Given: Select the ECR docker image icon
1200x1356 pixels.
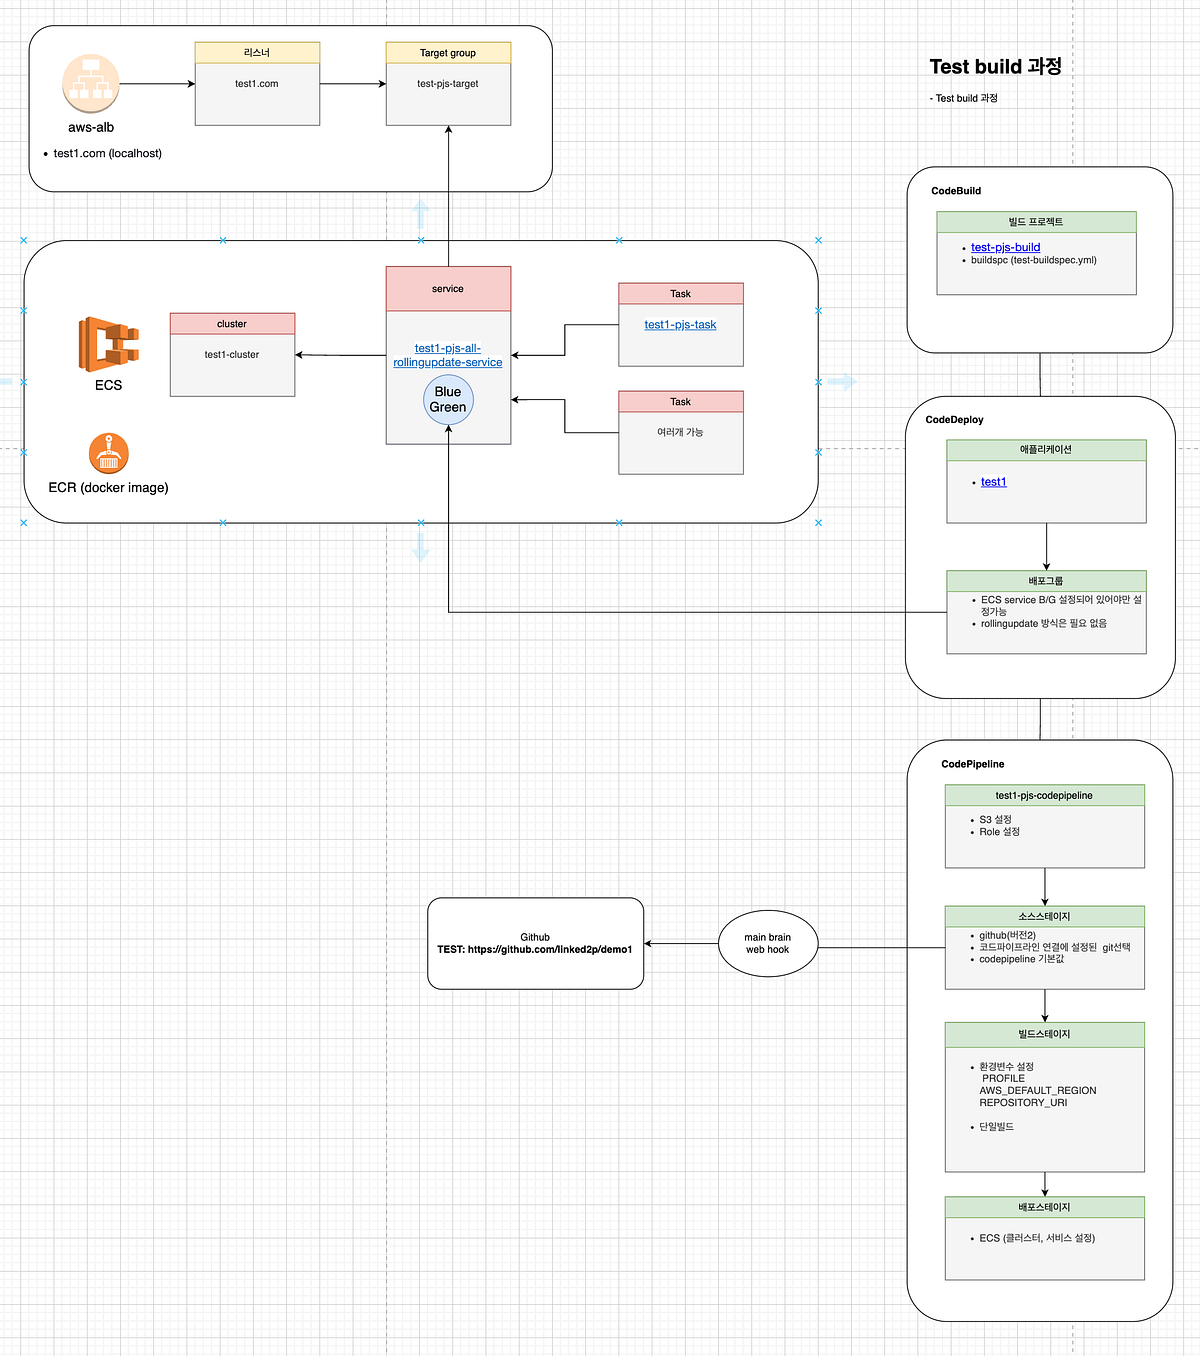Looking at the screenshot, I should pyautogui.click(x=108, y=453).
